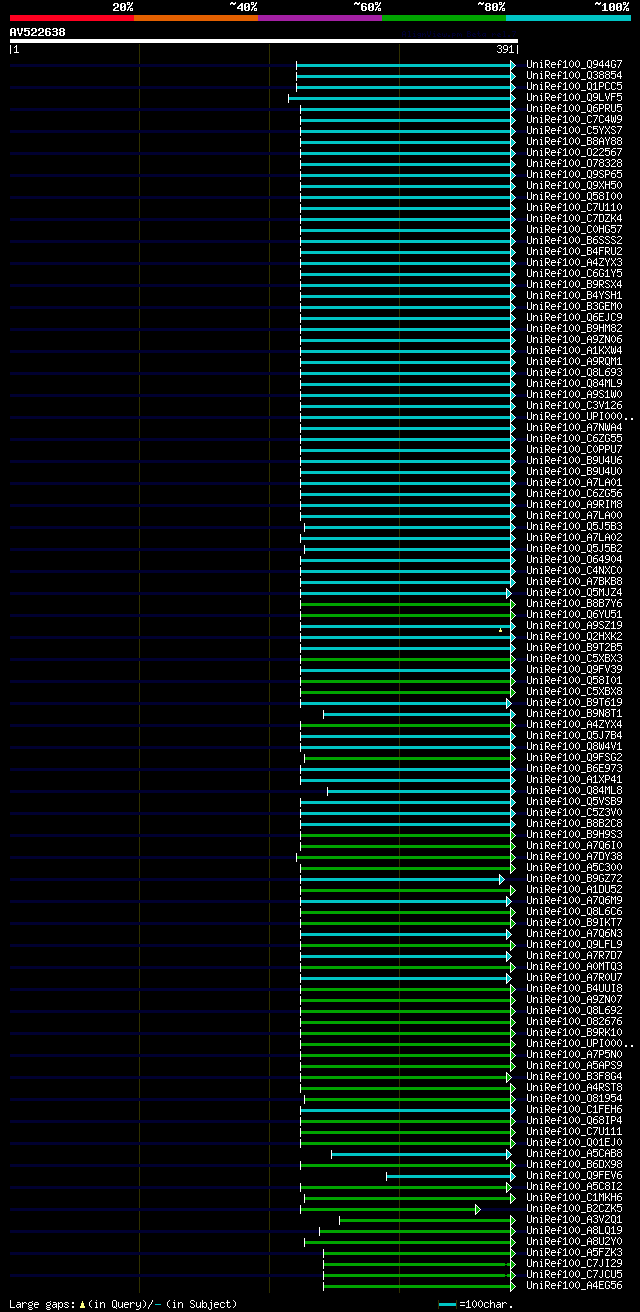Select label UniRef100_Q9LFL9
The height and width of the screenshot is (1312, 640).
(x=574, y=944)
